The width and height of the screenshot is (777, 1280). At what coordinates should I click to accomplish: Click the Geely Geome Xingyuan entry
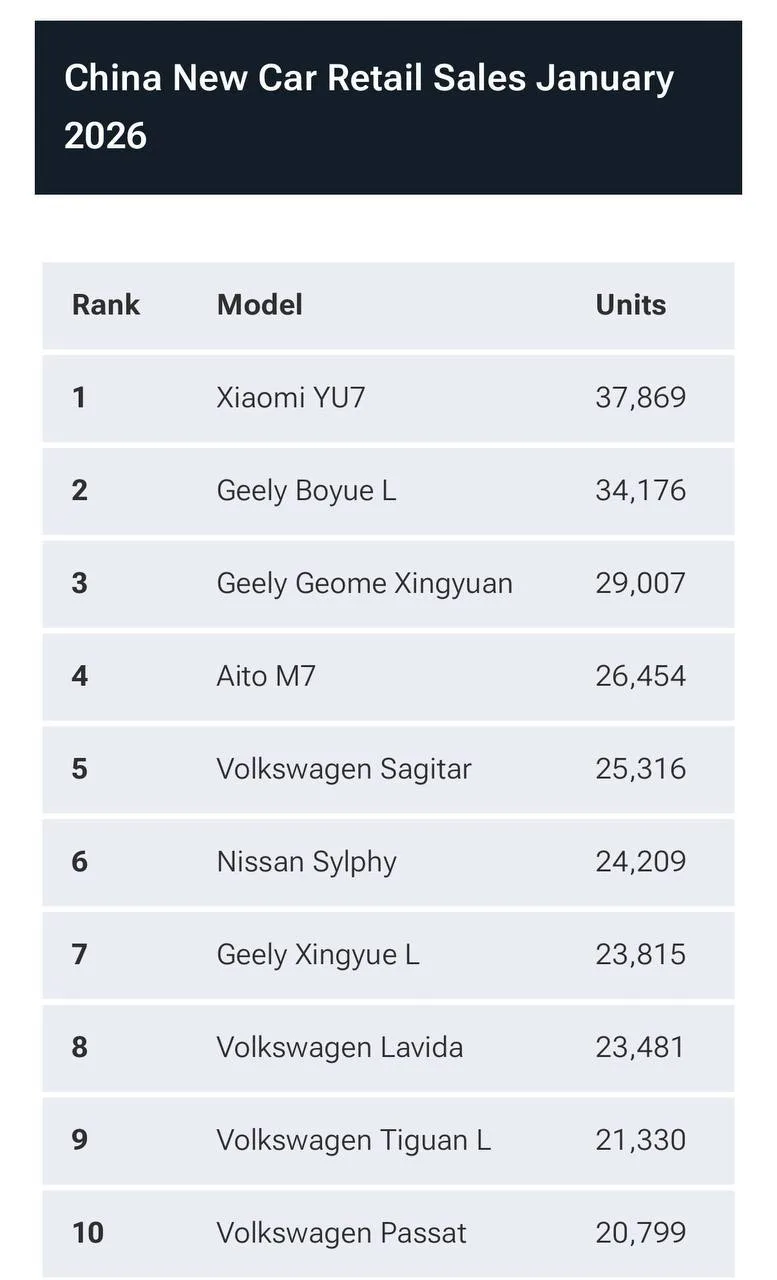[x=364, y=583]
